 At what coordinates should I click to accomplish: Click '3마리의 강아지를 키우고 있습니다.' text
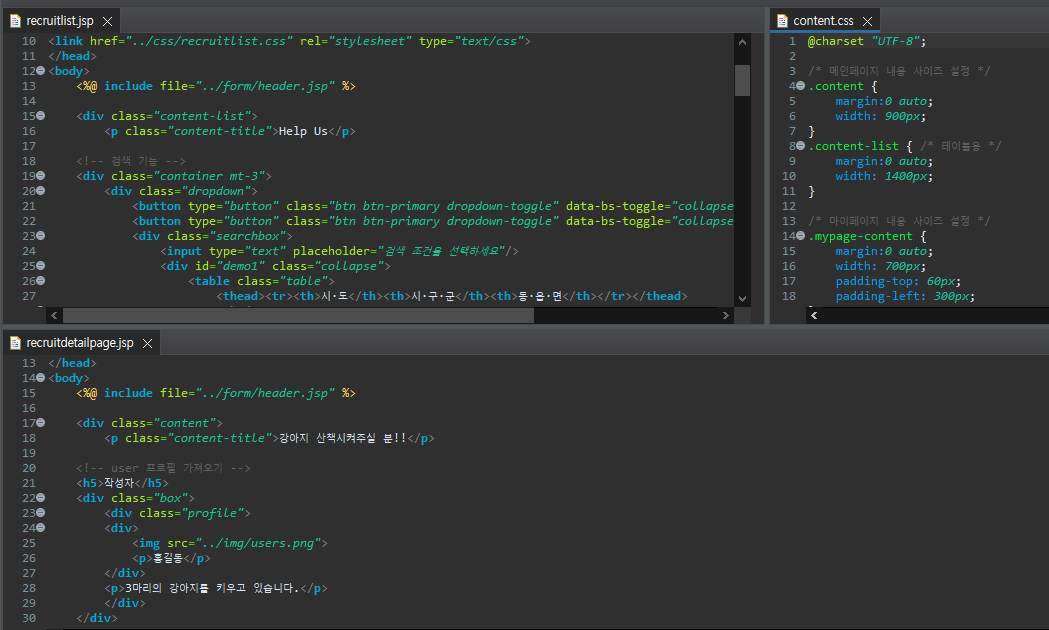click(212, 588)
